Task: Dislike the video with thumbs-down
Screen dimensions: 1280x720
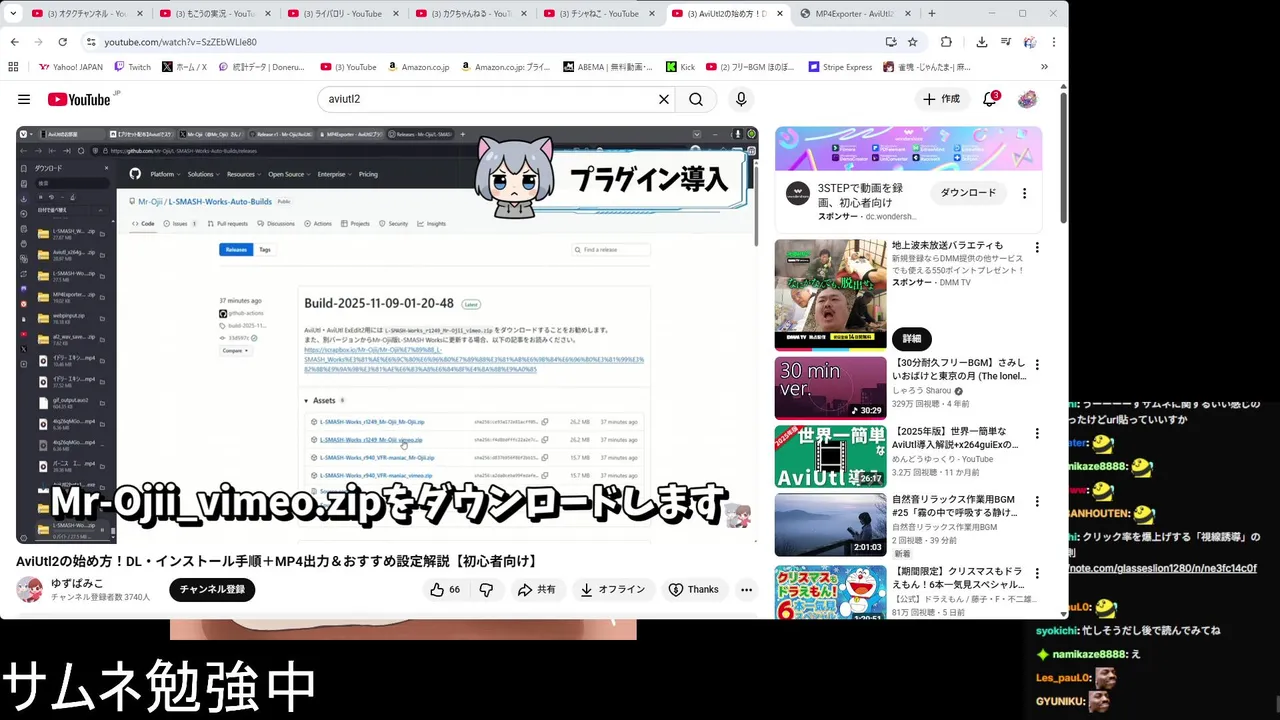Action: point(486,590)
